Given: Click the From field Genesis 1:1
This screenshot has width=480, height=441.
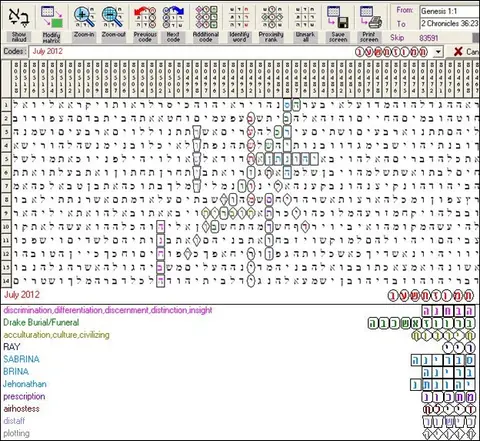Looking at the screenshot, I should tap(449, 11).
